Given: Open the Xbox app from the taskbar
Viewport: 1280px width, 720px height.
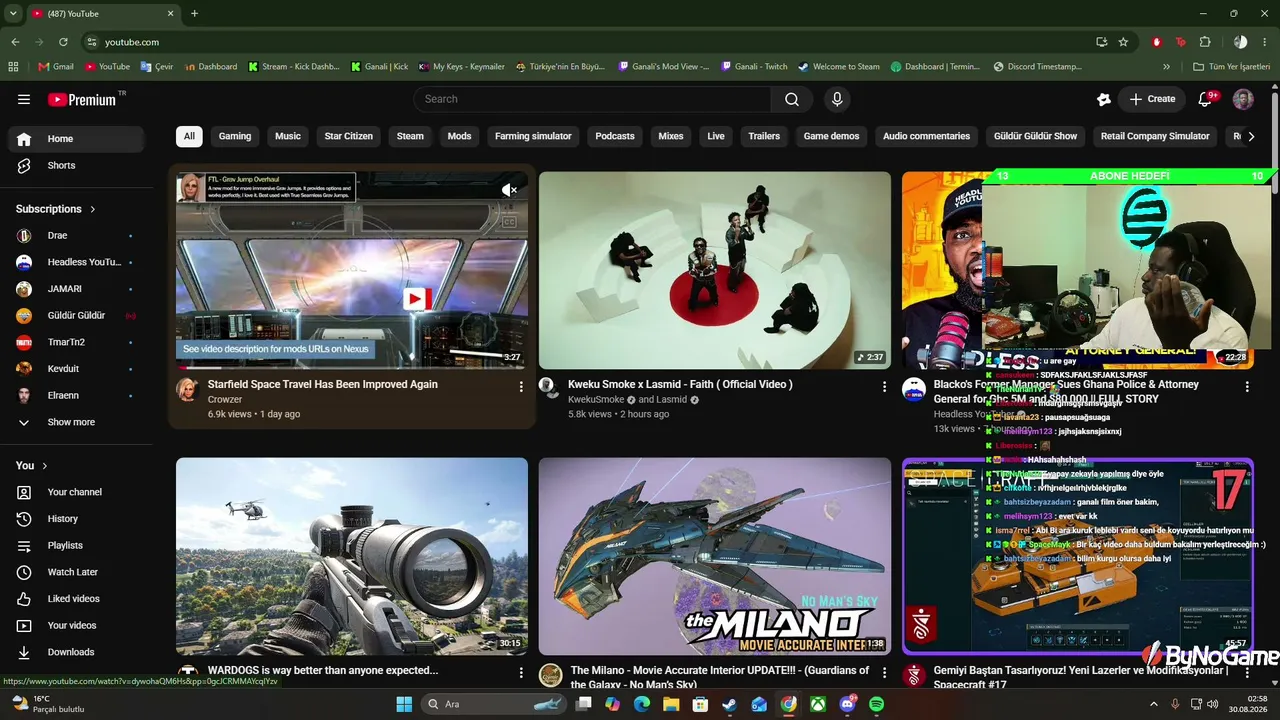Looking at the screenshot, I should (818, 704).
